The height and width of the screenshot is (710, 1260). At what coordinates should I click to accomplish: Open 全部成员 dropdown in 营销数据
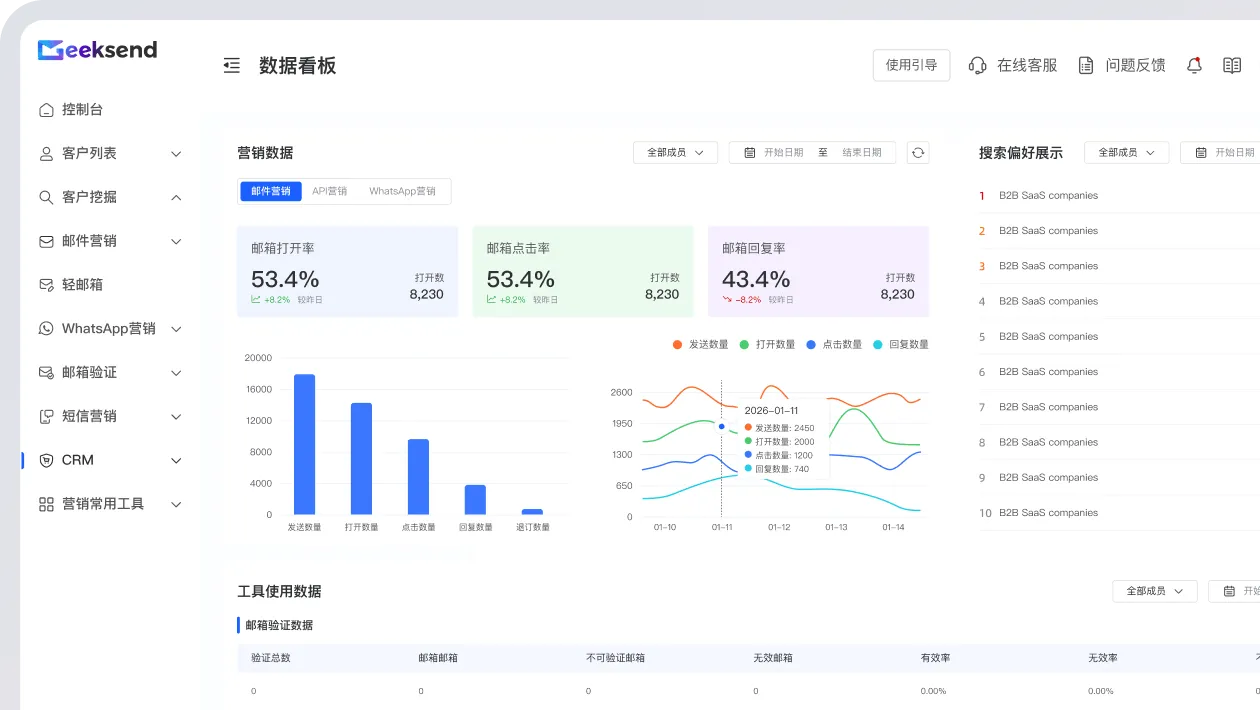click(676, 153)
